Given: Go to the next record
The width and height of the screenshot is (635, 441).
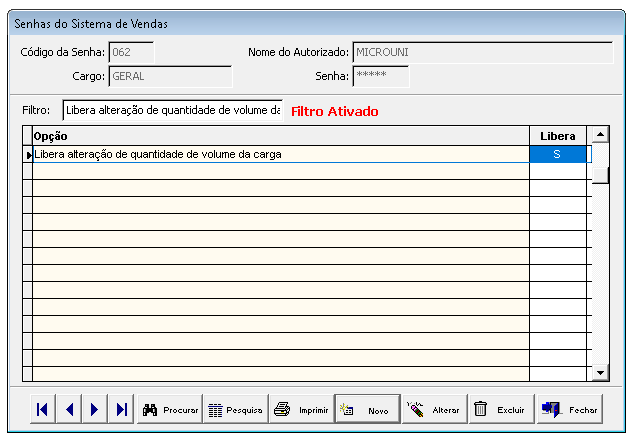Looking at the screenshot, I should (x=95, y=409).
